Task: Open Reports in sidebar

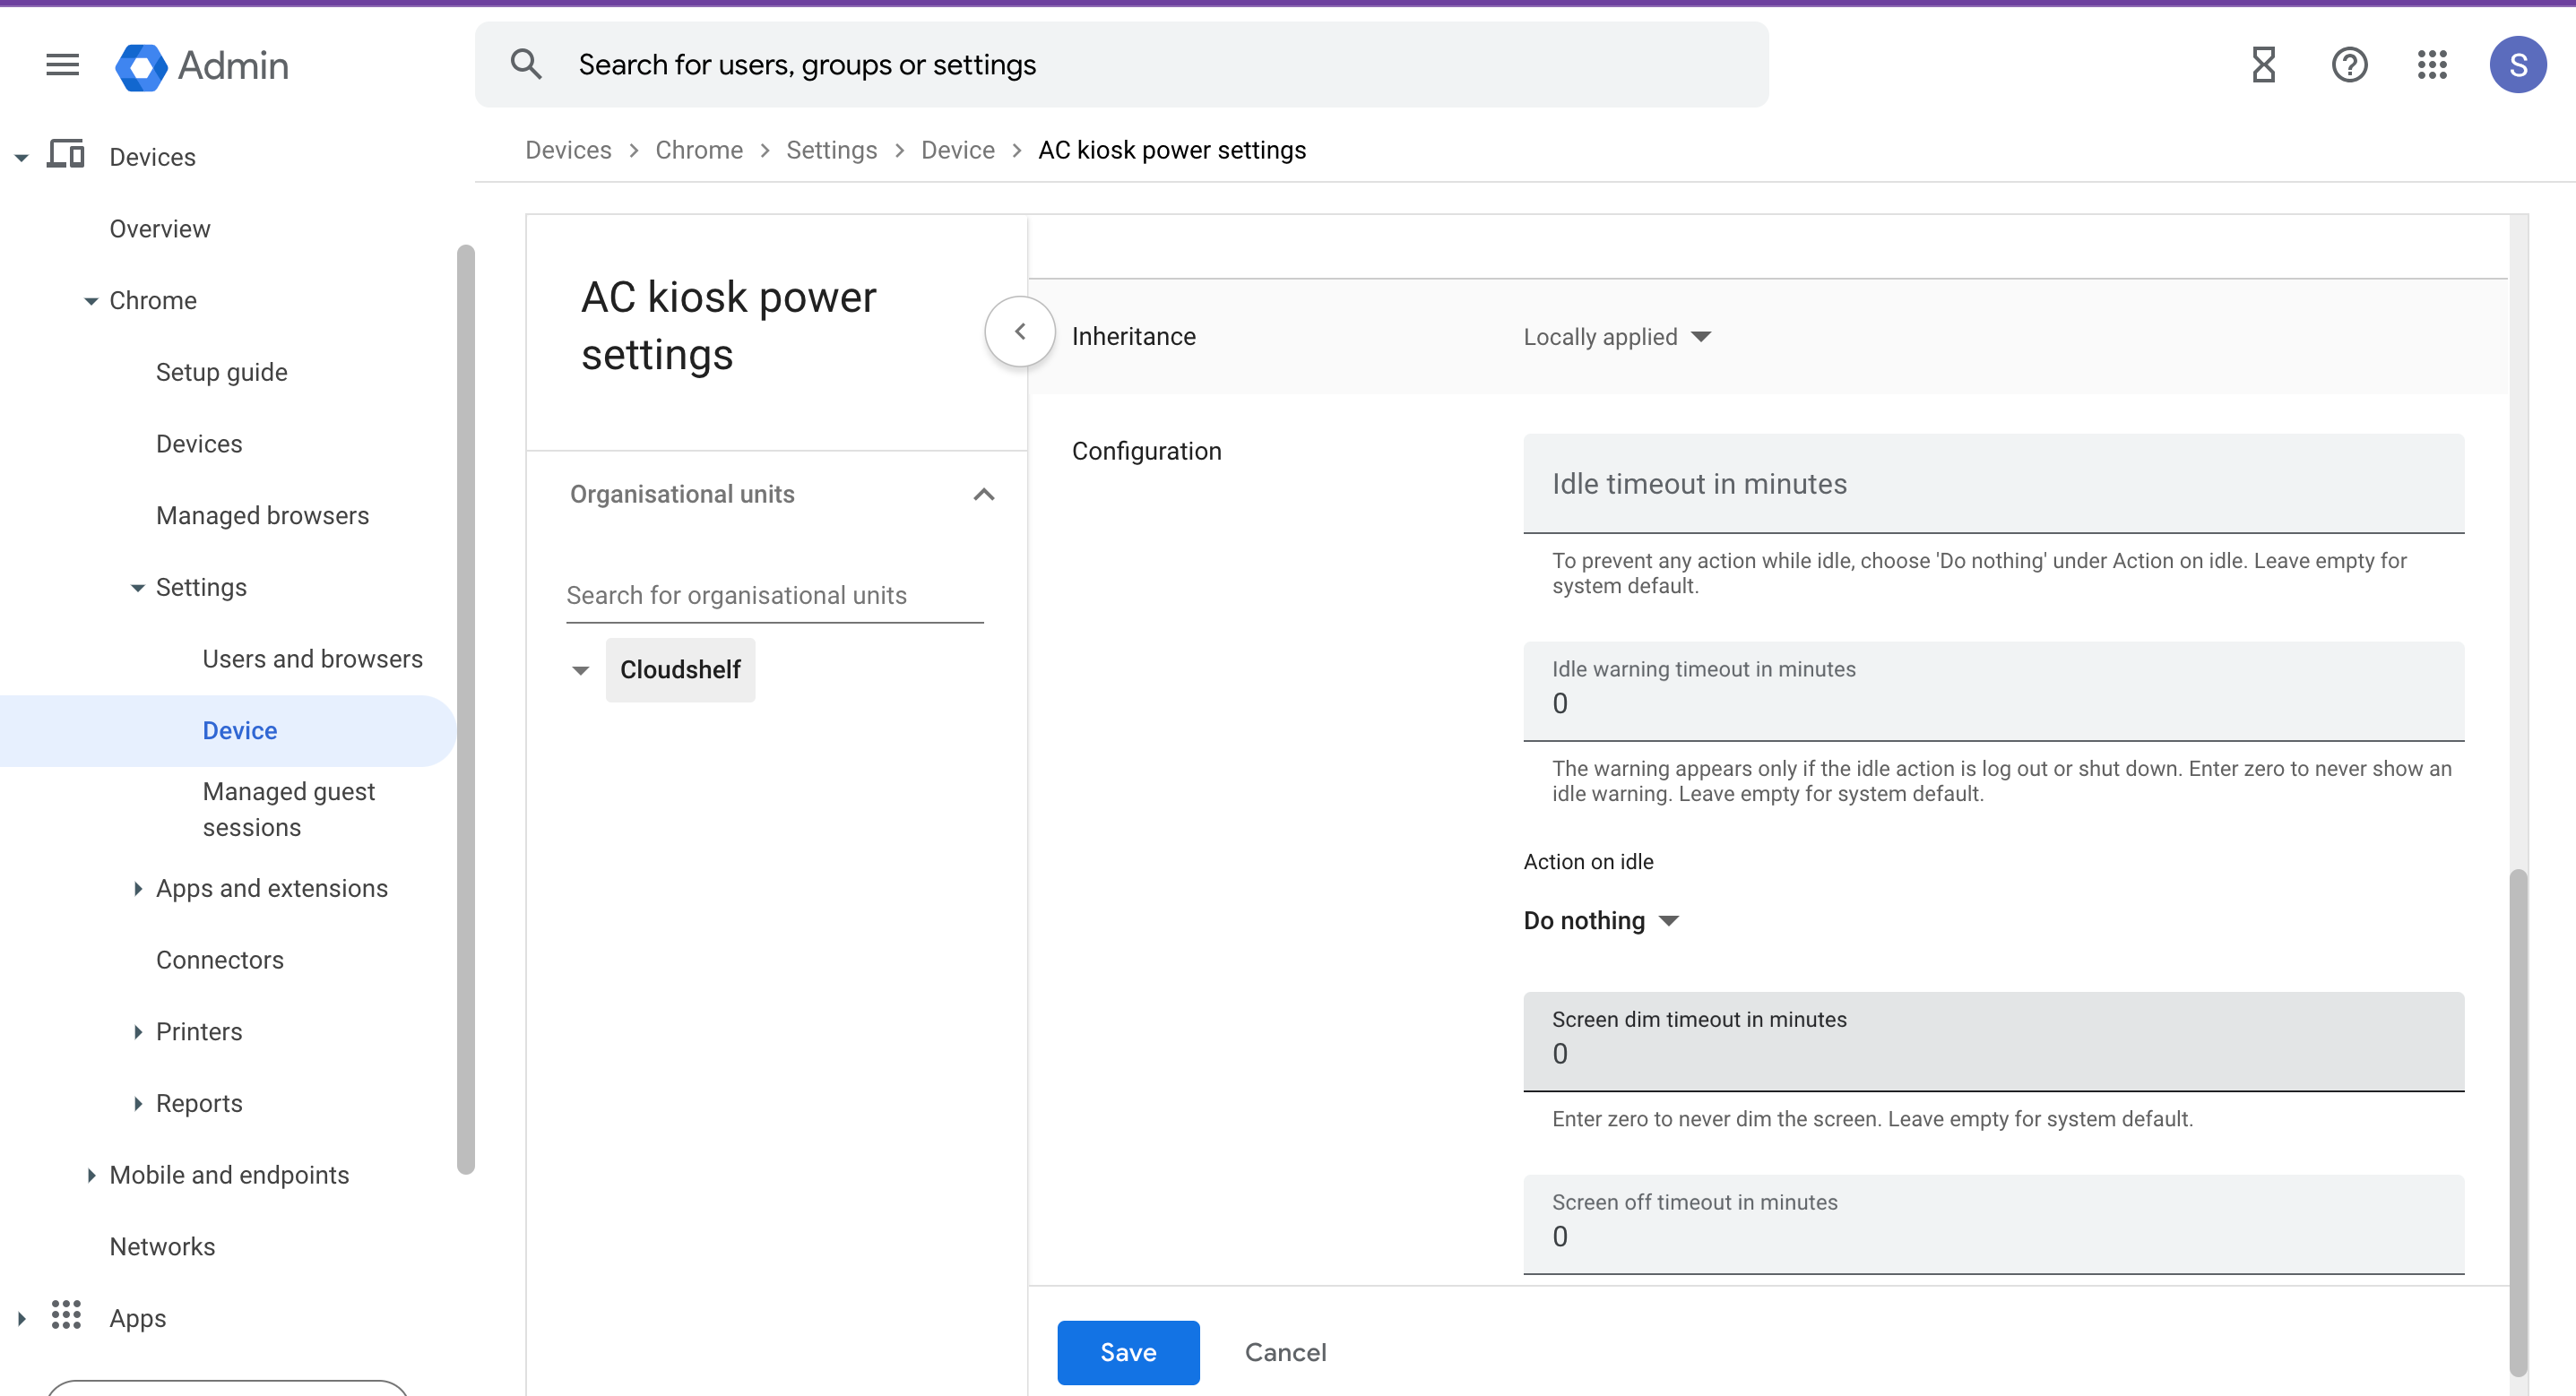Action: (x=199, y=1103)
